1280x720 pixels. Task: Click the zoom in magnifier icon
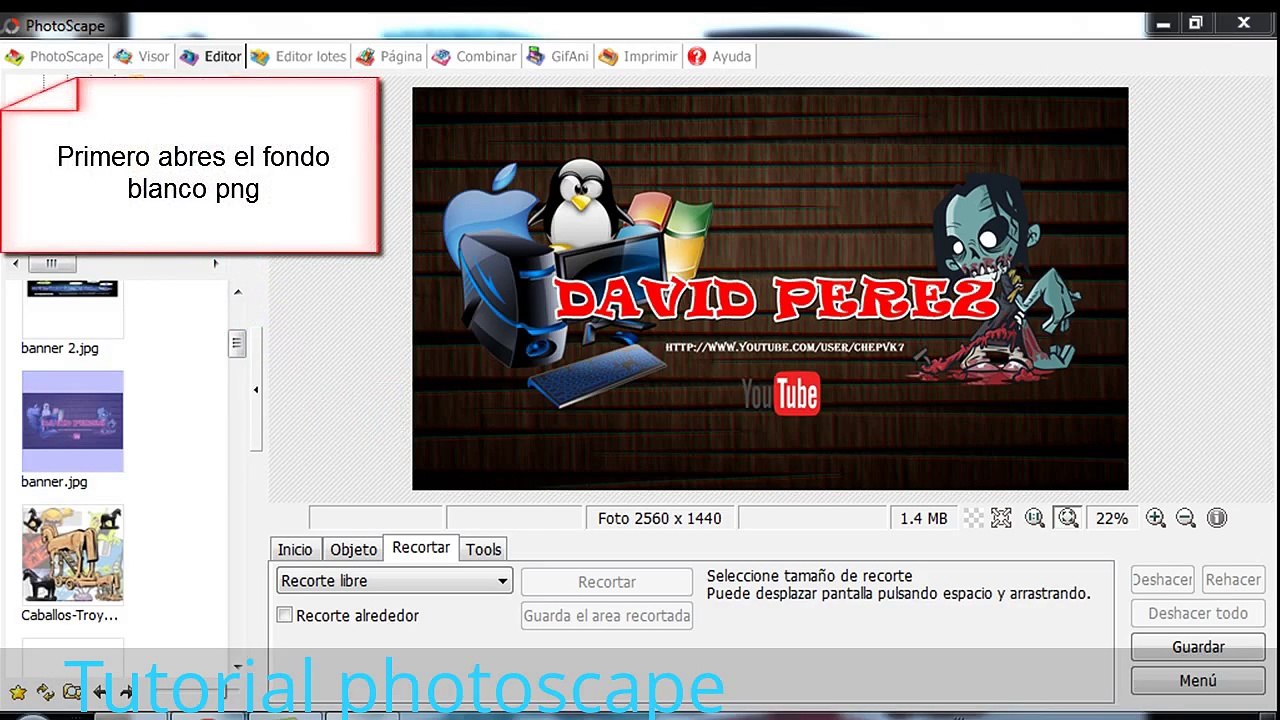1156,518
